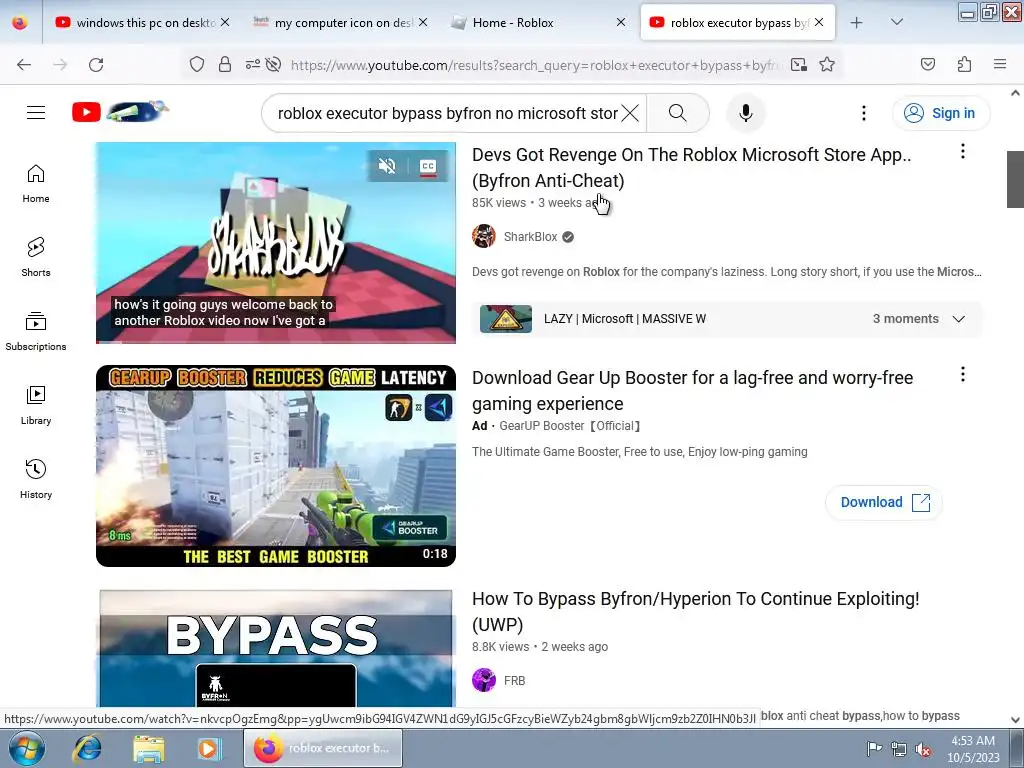Clear the search box with the X
Screen dimensions: 1024x768
(630, 113)
